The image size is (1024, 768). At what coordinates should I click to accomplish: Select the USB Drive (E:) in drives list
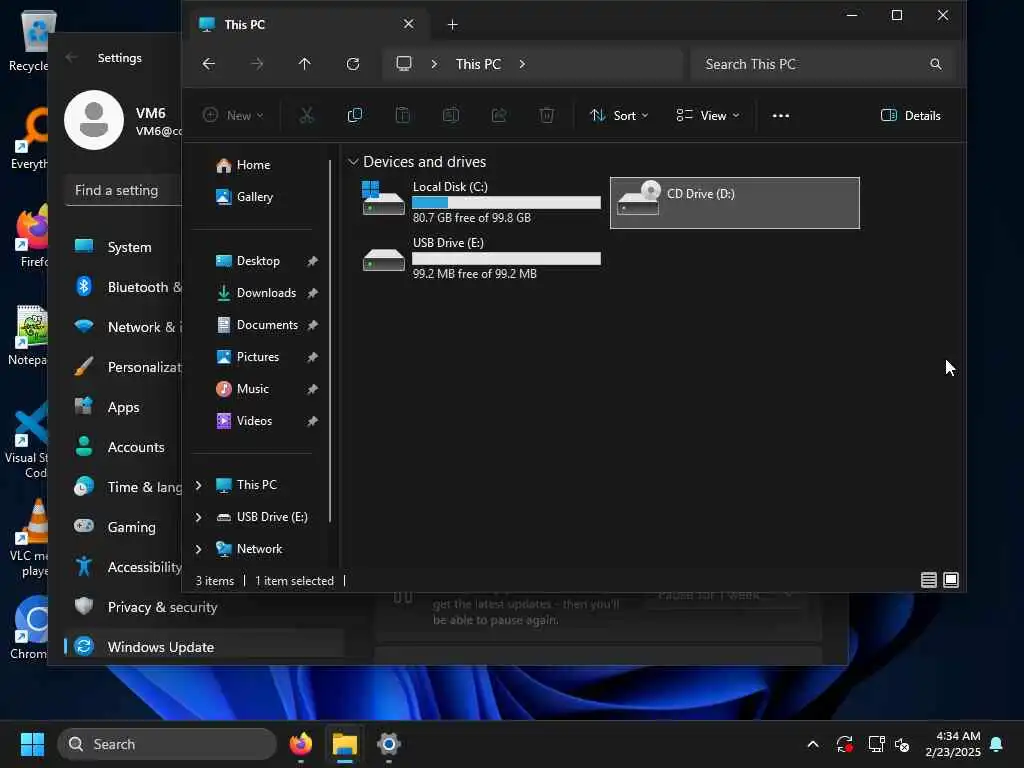coord(481,258)
